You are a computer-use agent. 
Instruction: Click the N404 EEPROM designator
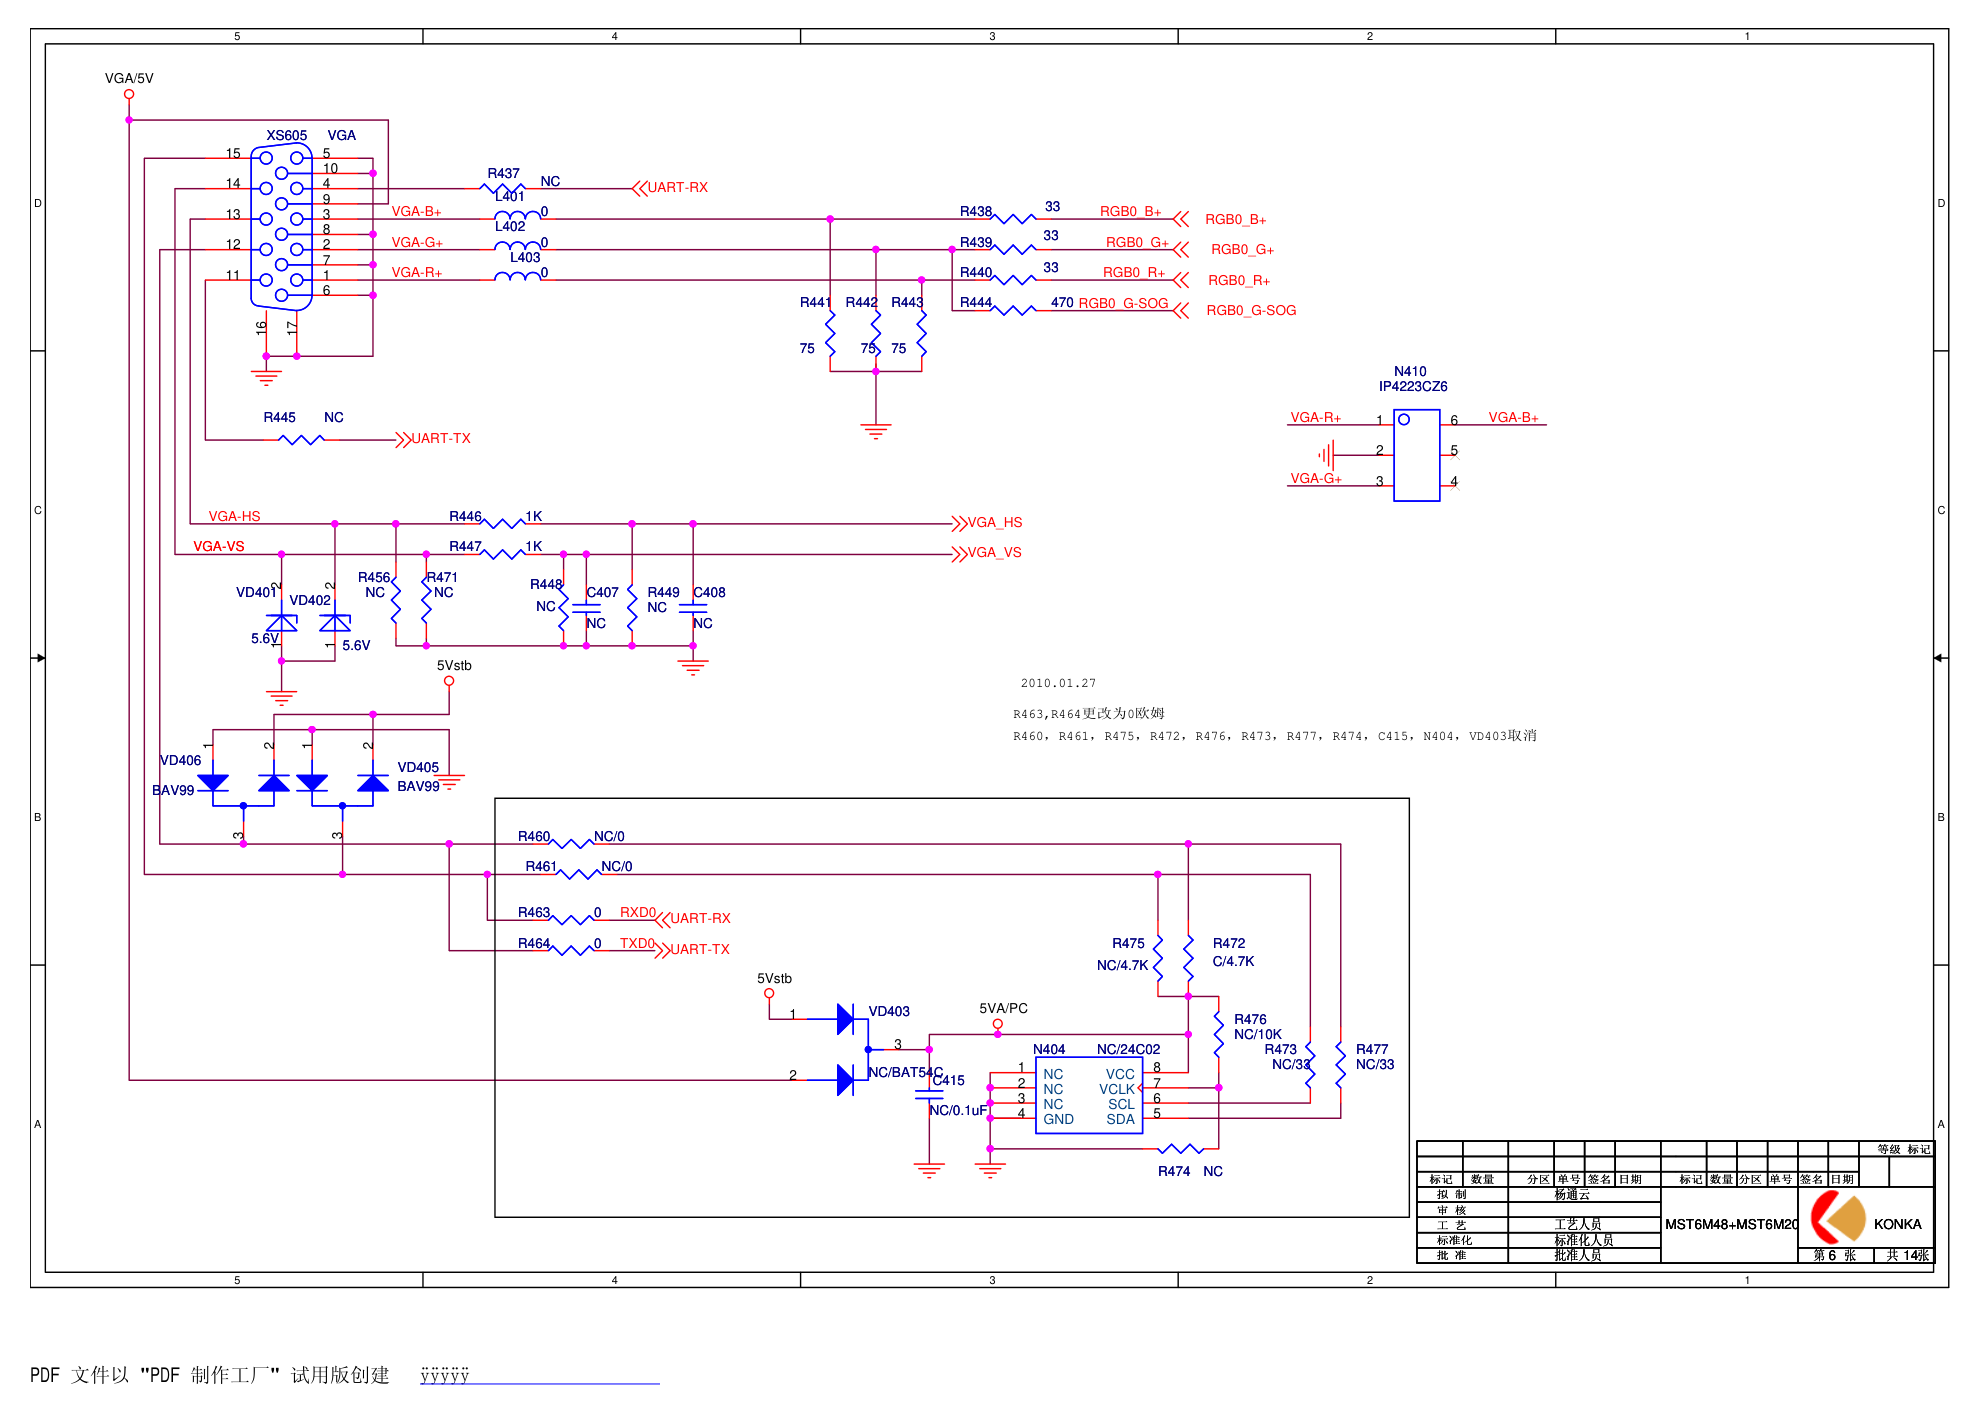coord(1049,1049)
